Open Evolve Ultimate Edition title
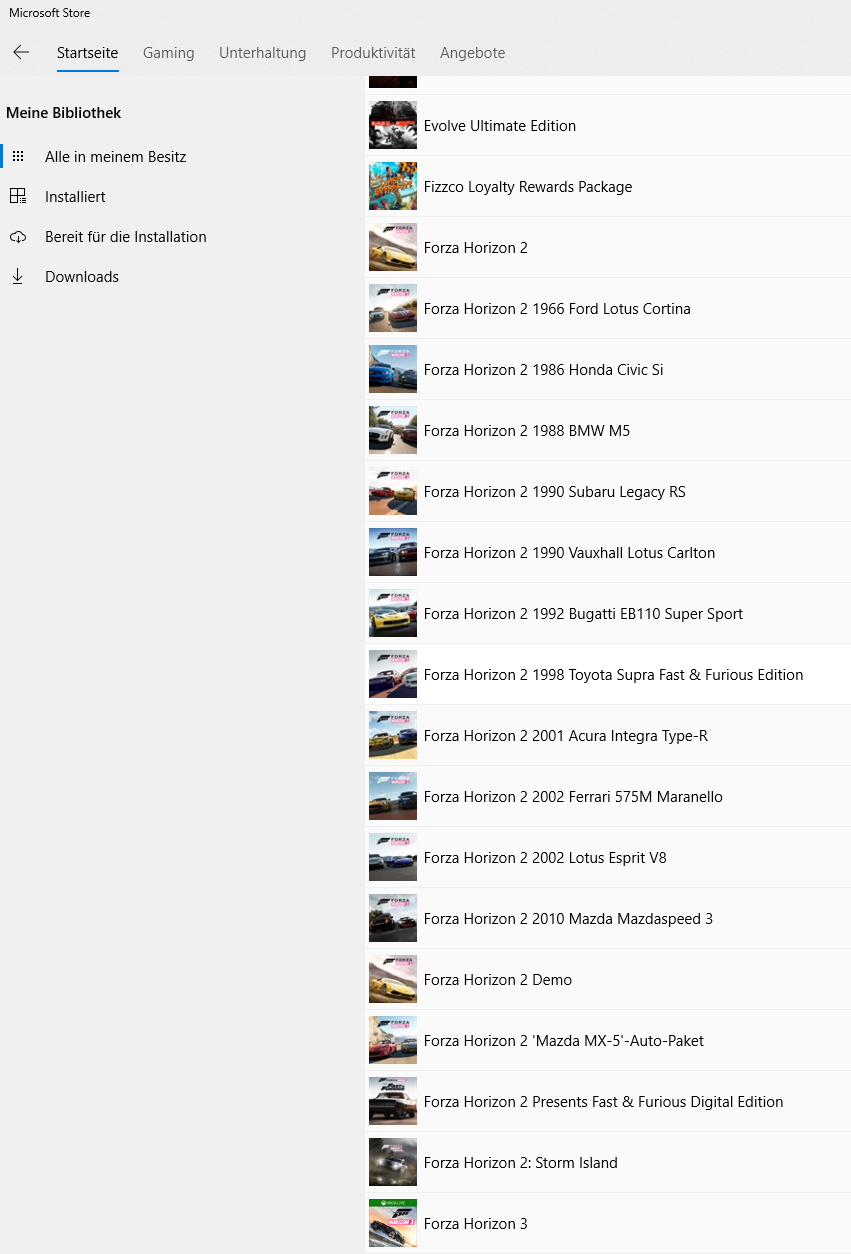This screenshot has height=1254, width=851. [500, 126]
